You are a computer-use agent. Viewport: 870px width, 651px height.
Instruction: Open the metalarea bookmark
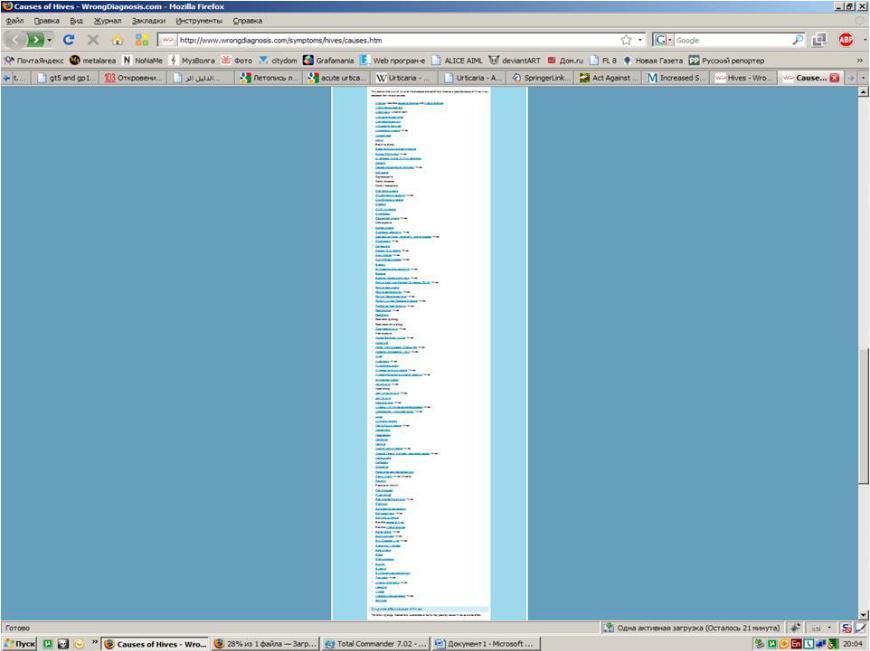[x=93, y=60]
